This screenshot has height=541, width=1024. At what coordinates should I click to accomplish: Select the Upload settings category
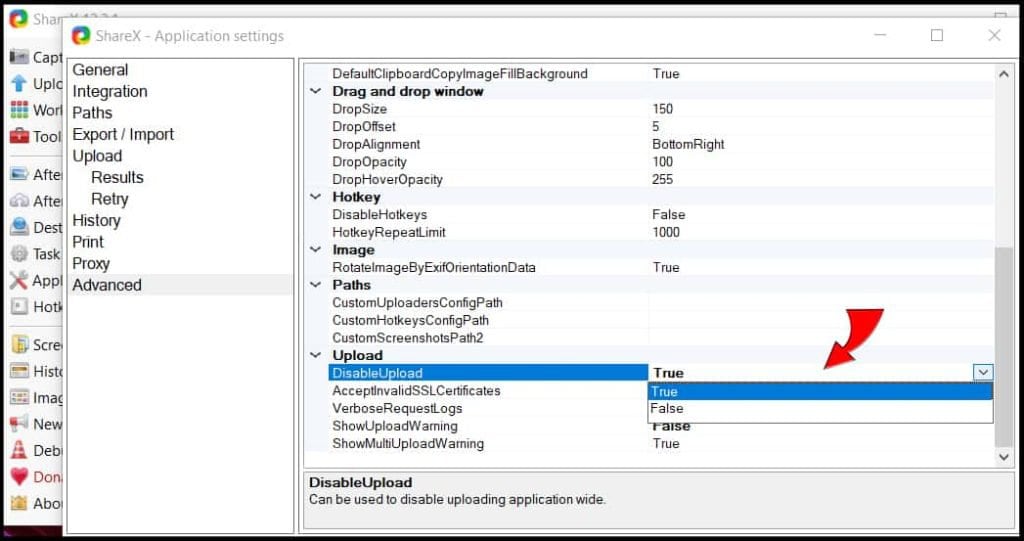(97, 156)
